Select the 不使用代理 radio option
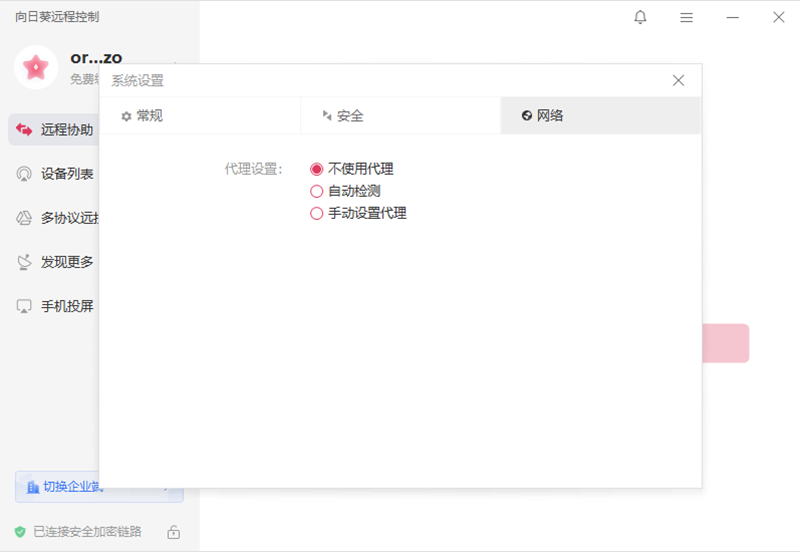 pos(317,169)
